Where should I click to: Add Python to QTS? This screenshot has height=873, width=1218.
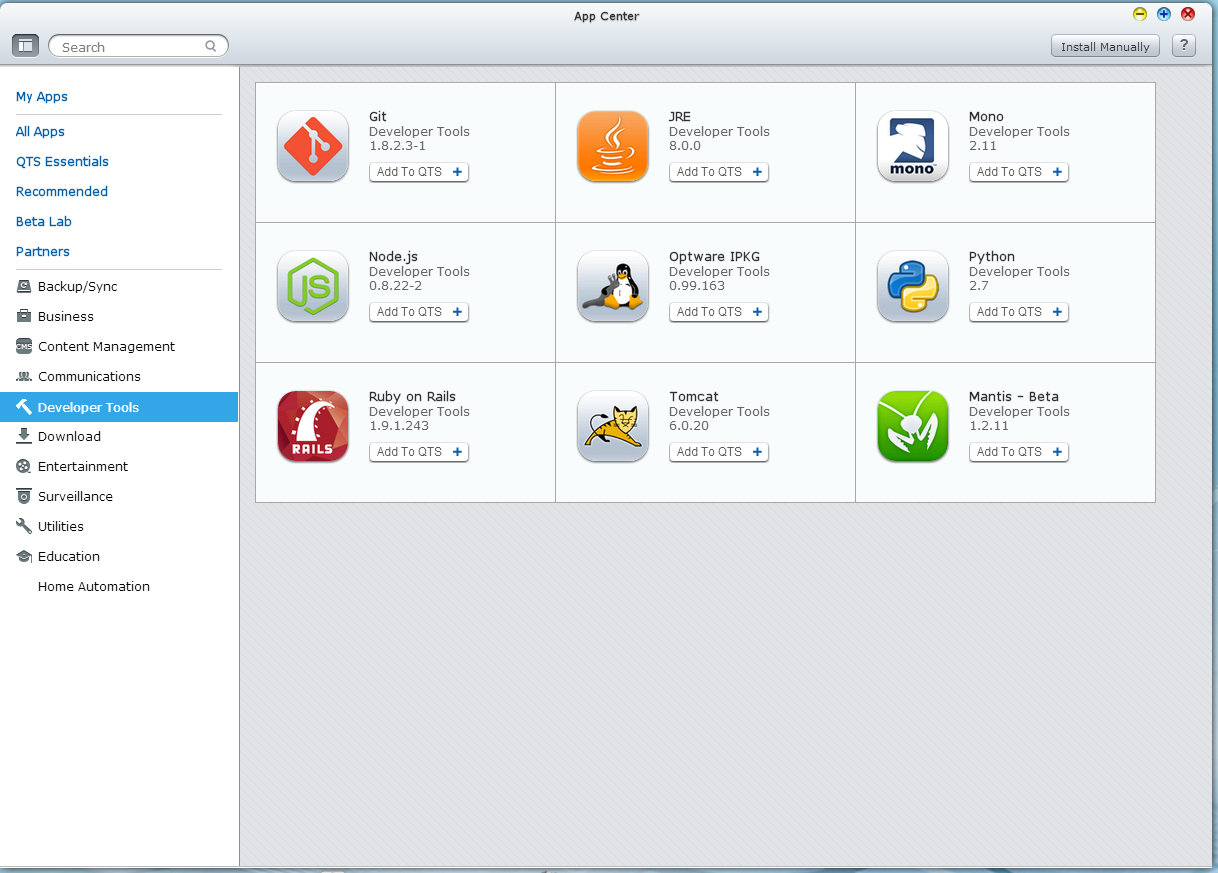1019,312
